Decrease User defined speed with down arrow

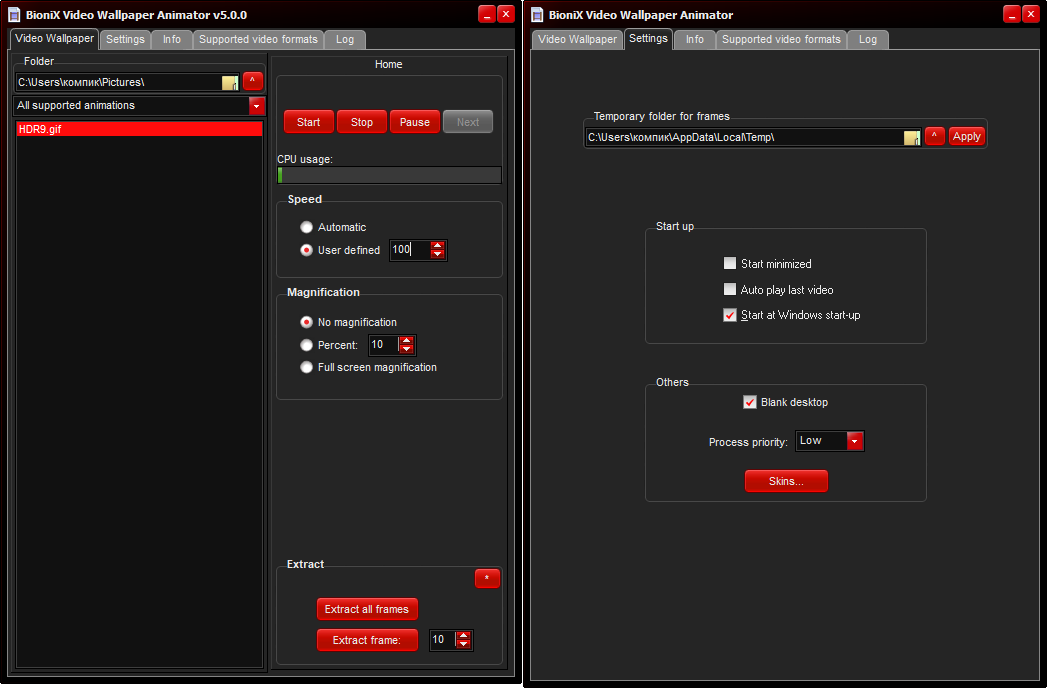coord(437,254)
